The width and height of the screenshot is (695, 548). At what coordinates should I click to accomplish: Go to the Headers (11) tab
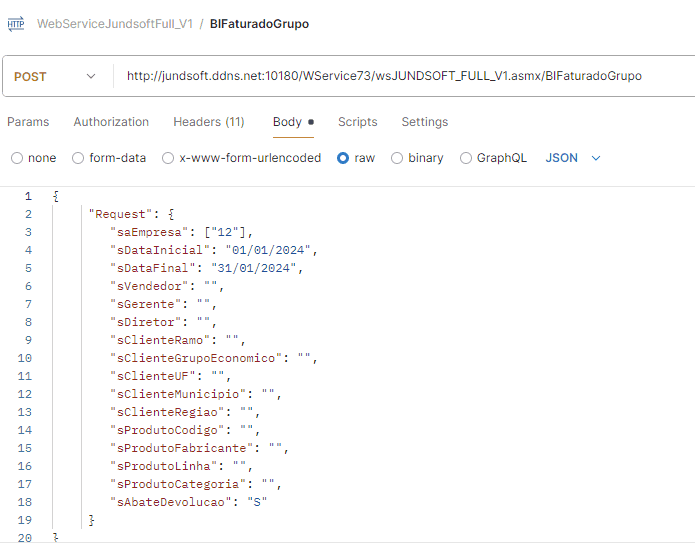coord(208,122)
